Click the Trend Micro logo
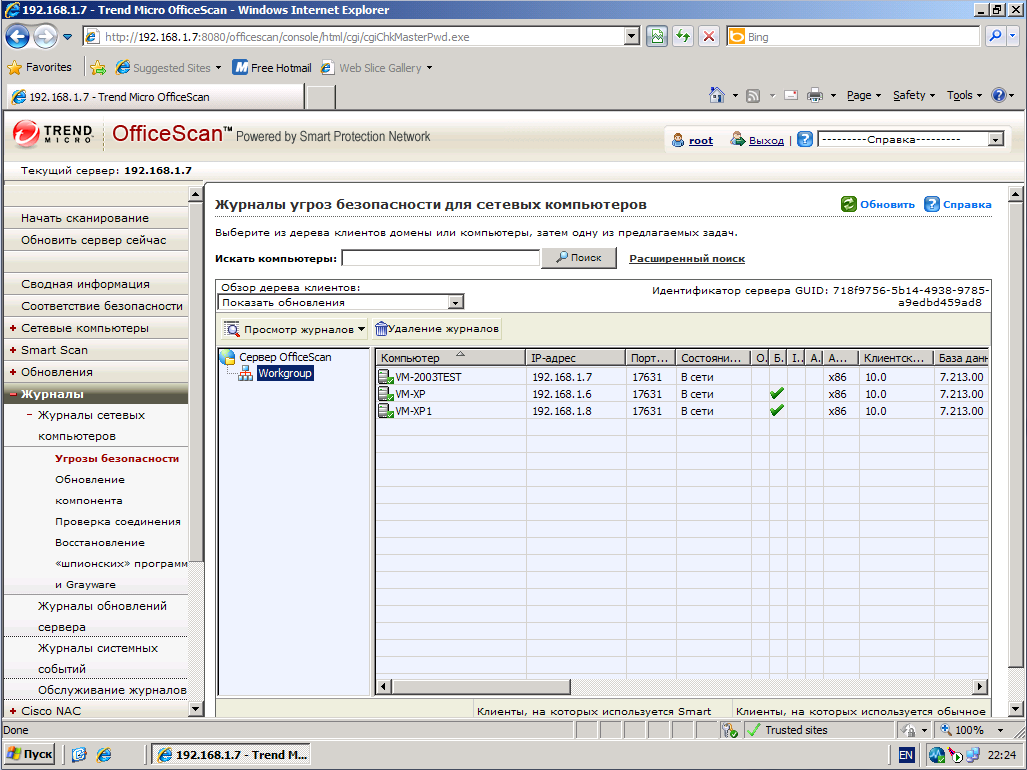1027x770 pixels. 53,134
